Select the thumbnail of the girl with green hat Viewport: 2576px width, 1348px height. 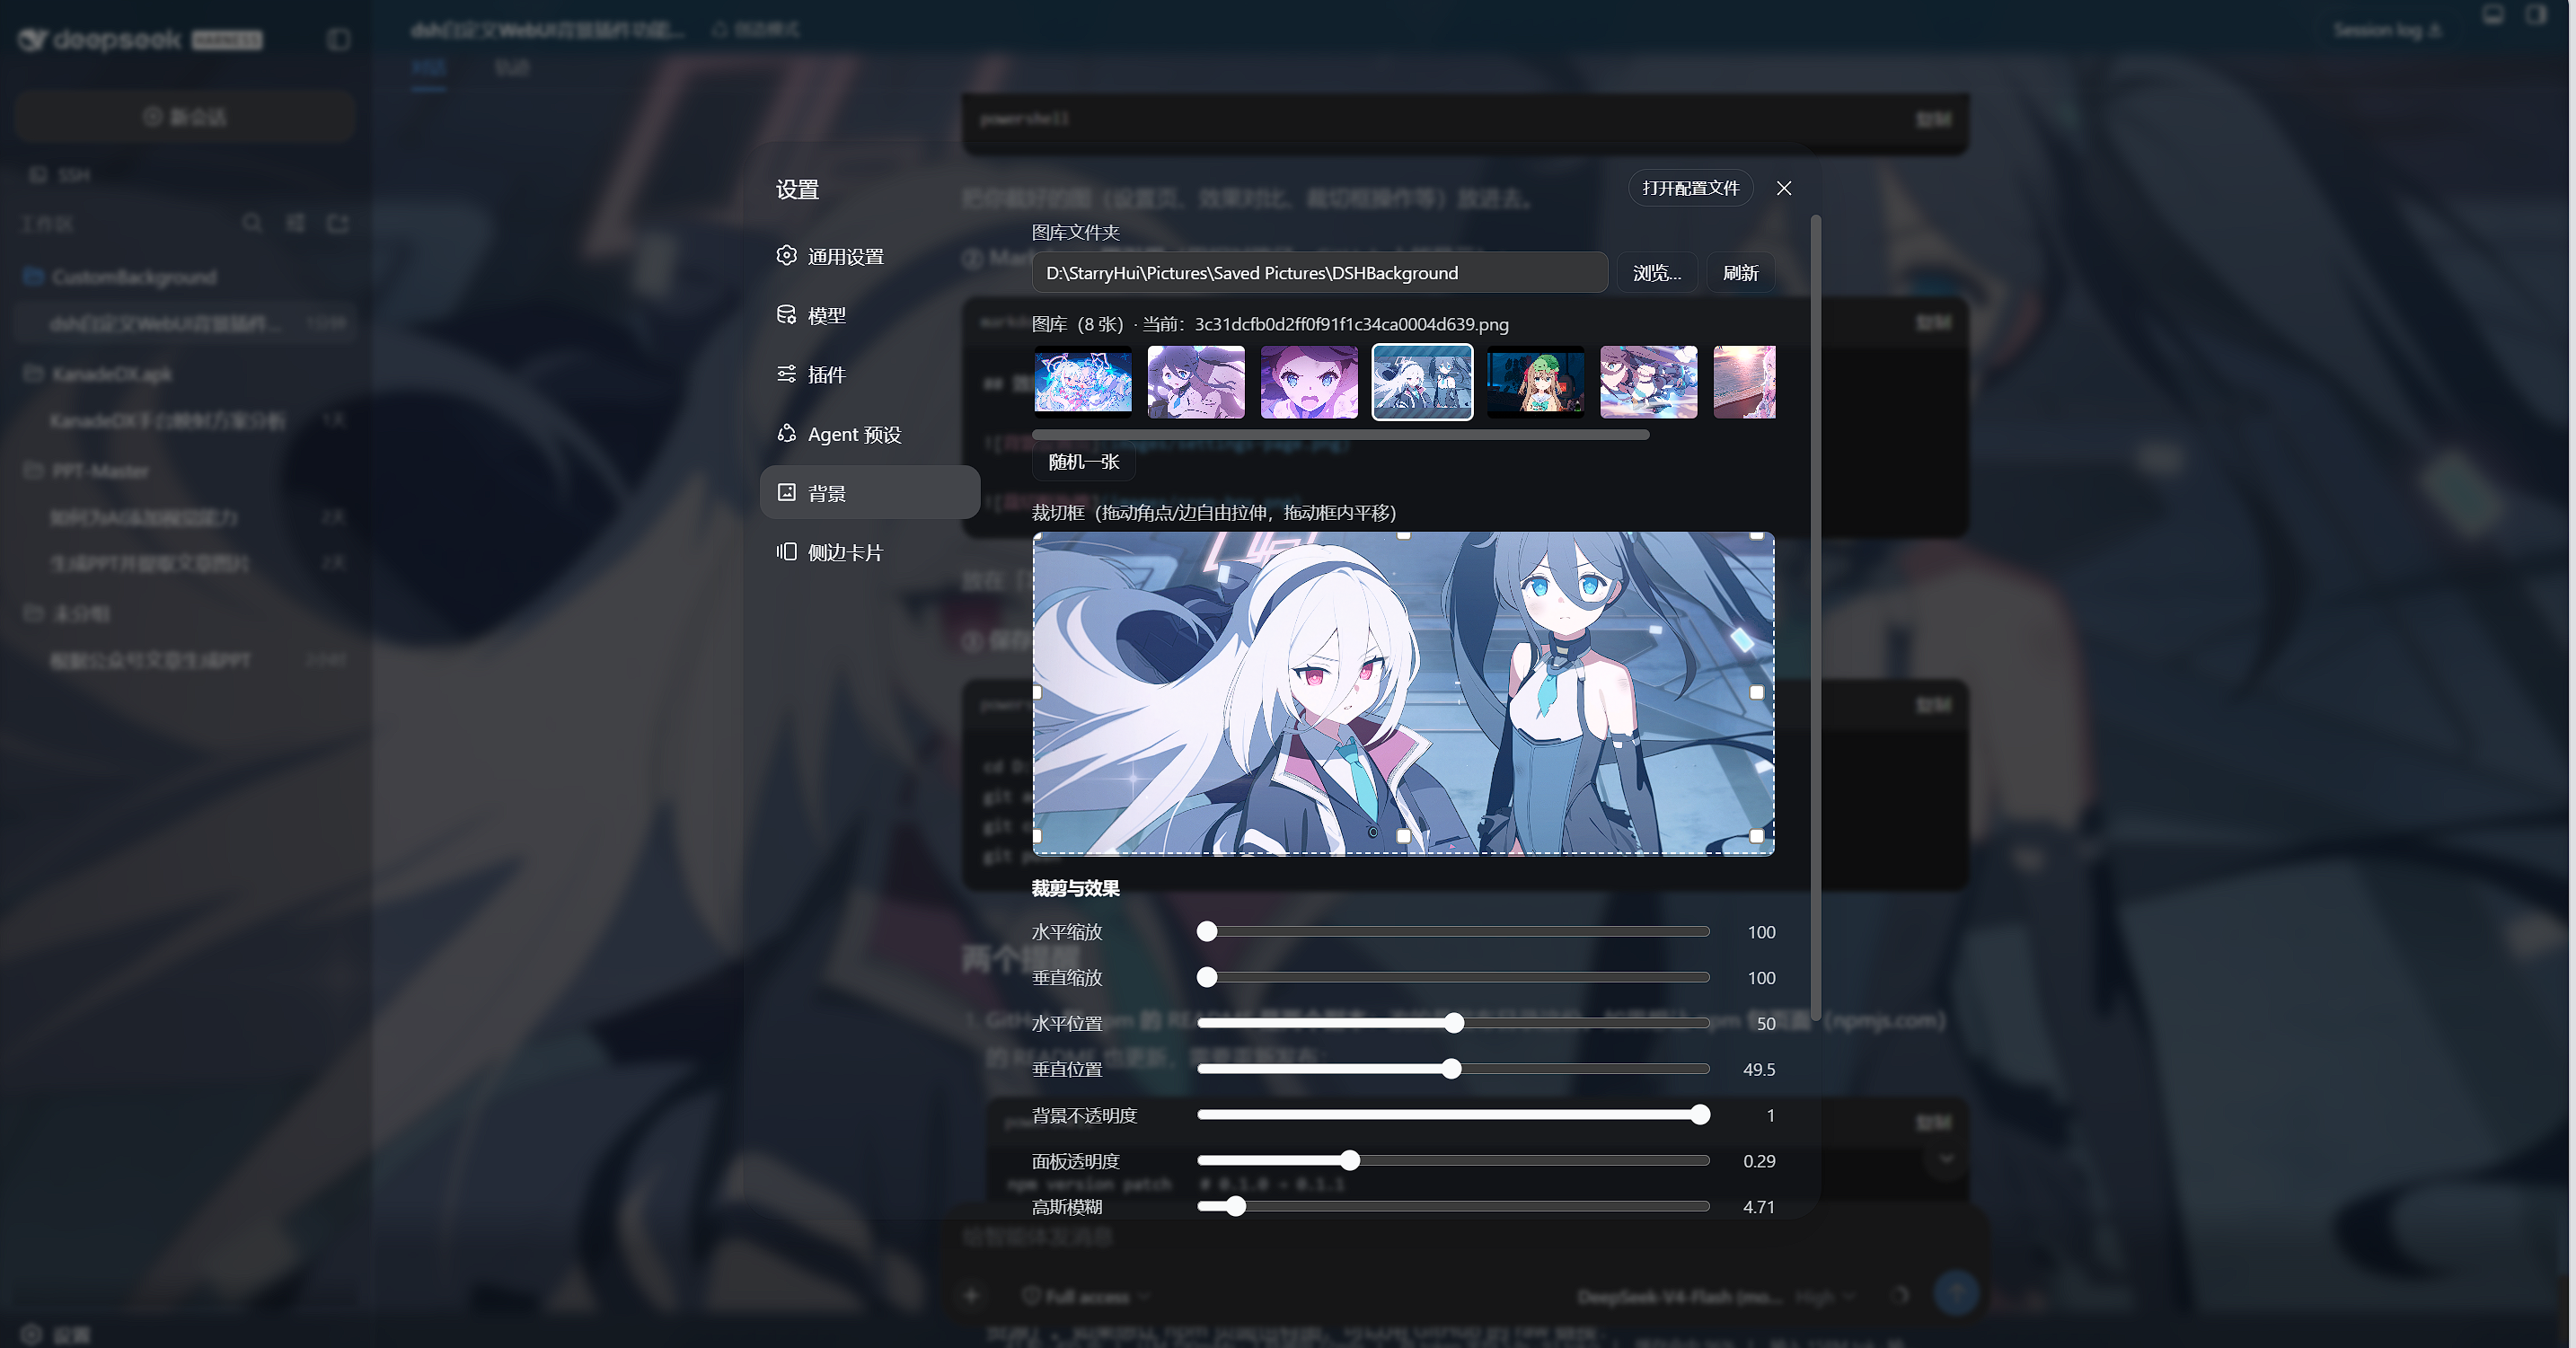click(x=1536, y=381)
